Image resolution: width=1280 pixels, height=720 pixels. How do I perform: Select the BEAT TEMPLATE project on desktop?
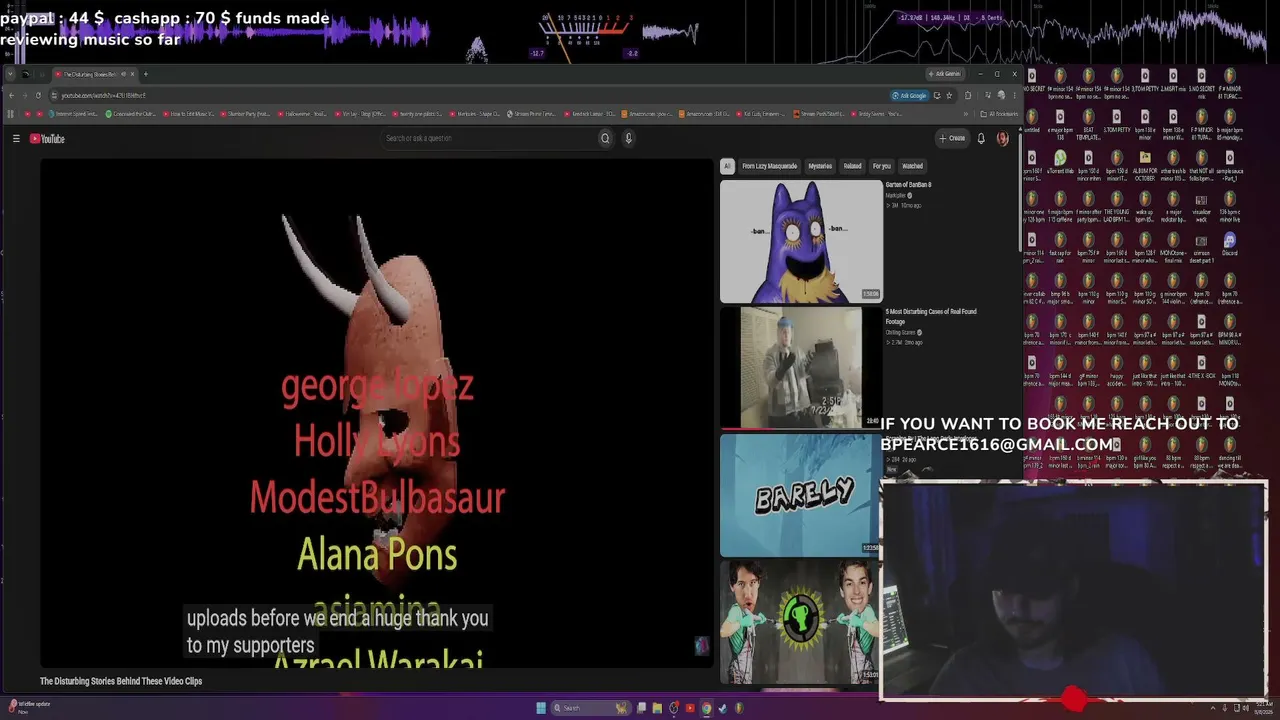click(x=1088, y=122)
